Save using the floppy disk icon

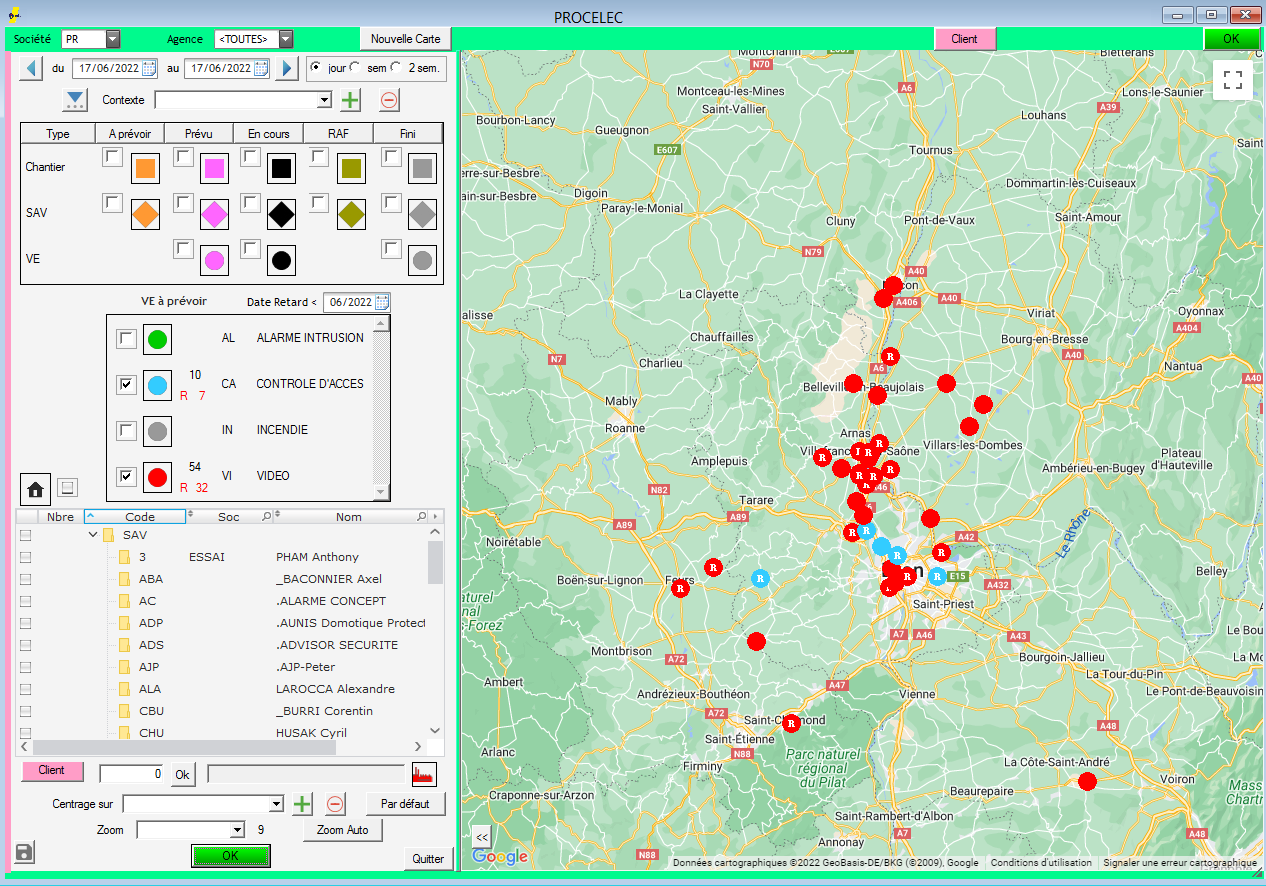tap(26, 852)
